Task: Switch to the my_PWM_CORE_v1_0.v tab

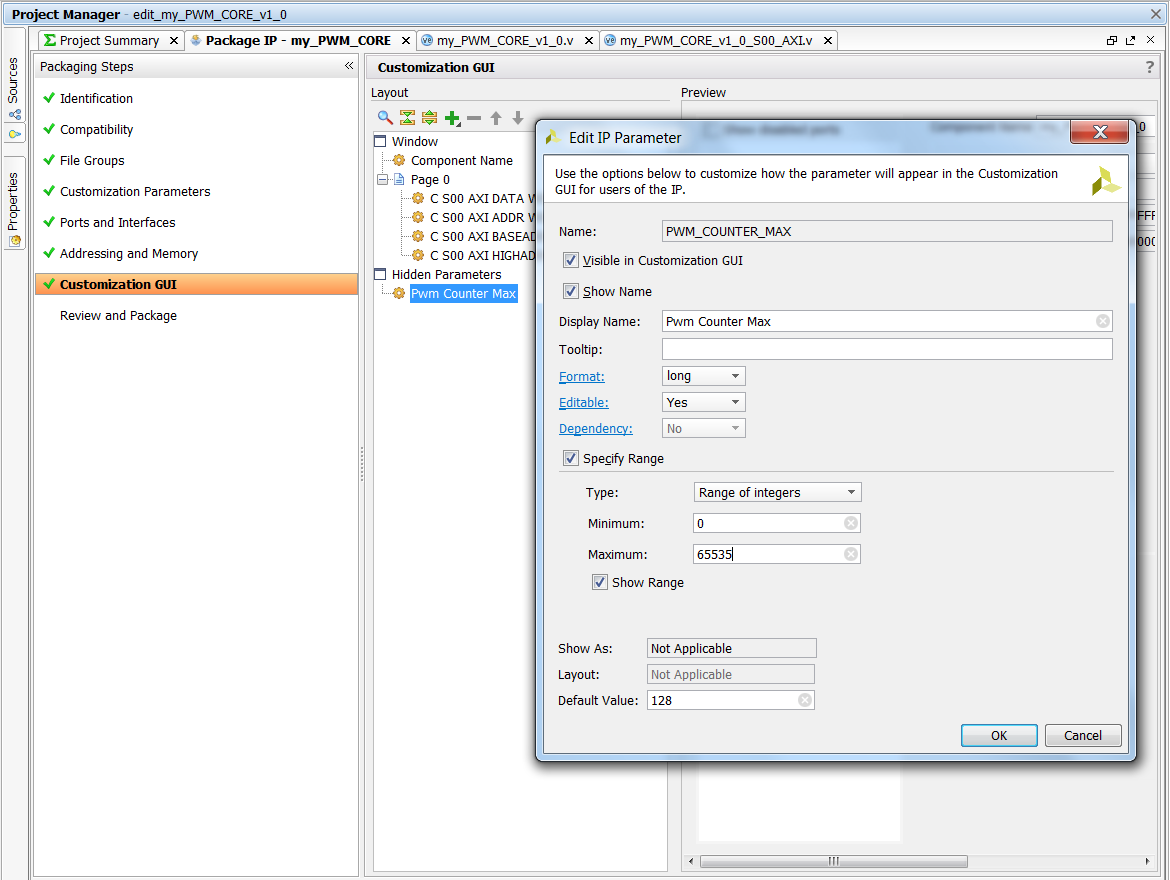Action: pyautogui.click(x=505, y=40)
